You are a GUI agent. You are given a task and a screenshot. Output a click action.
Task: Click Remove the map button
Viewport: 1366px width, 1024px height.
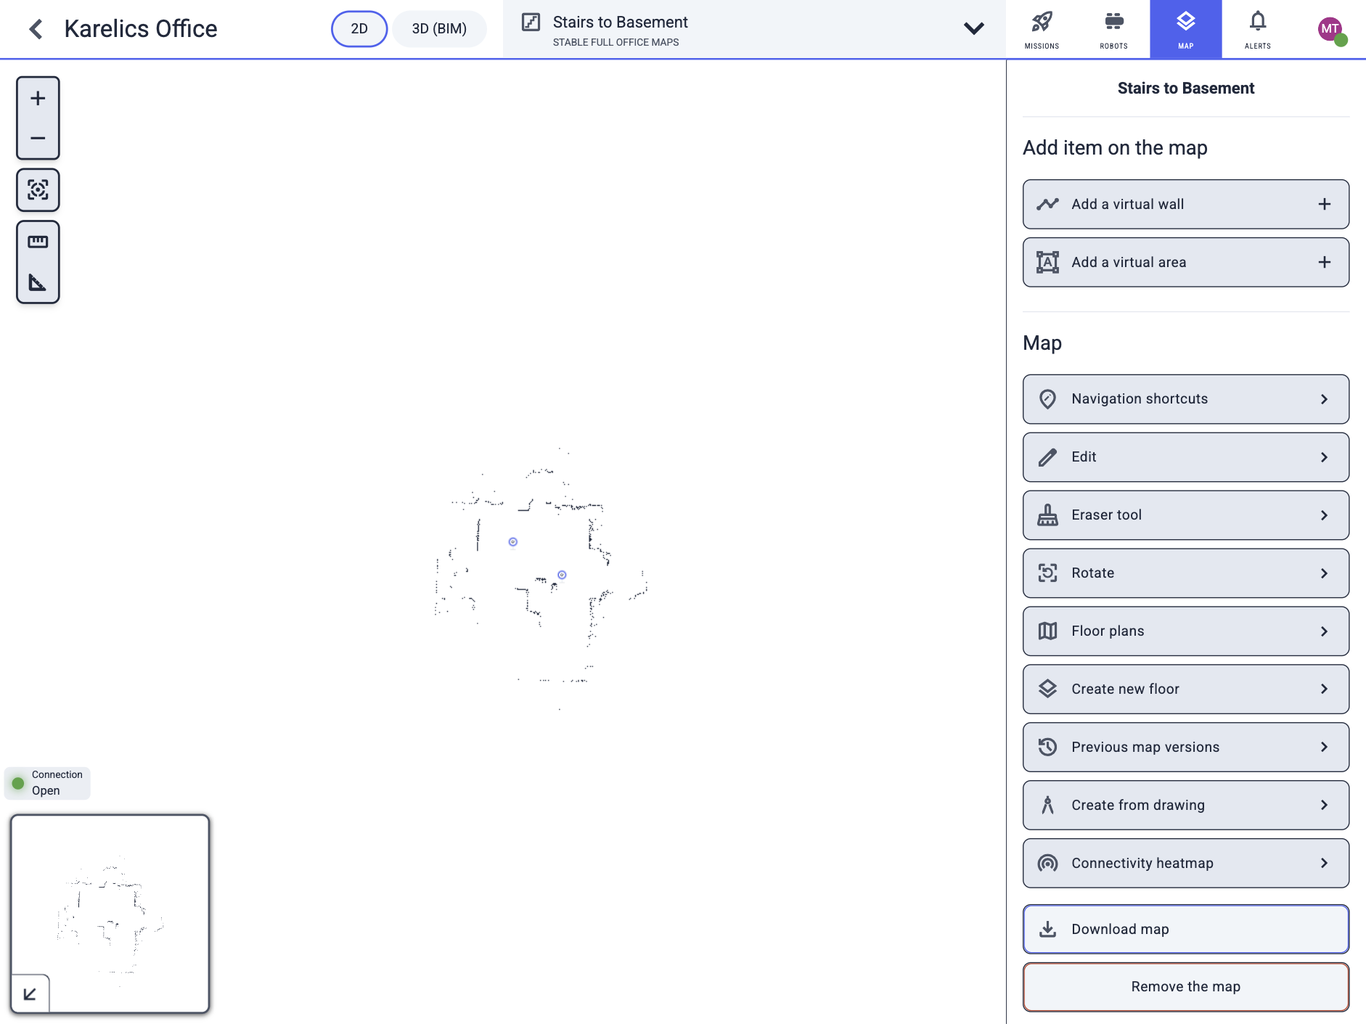click(1186, 987)
